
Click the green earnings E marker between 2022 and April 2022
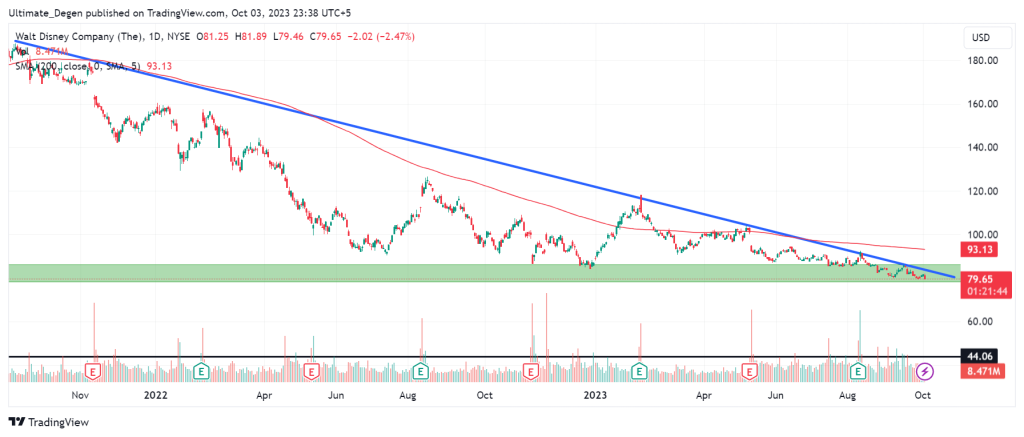click(202, 372)
